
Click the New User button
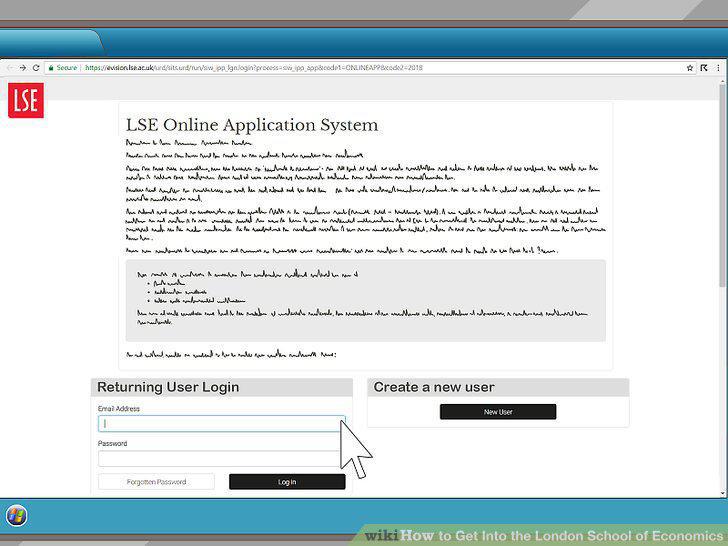pyautogui.click(x=498, y=412)
